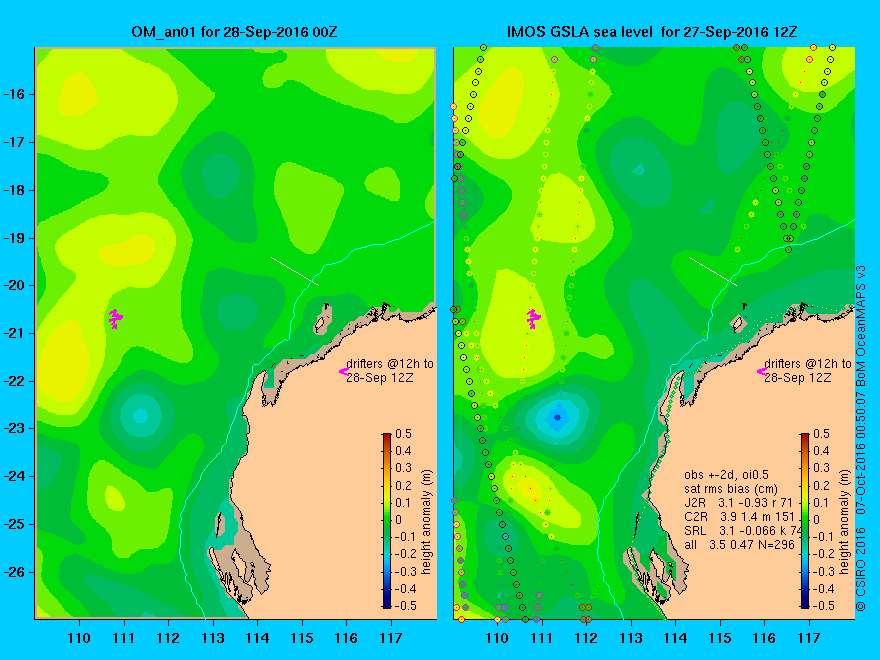
Task: Click magenta drifter legend symbol in right panel
Action: pyautogui.click(x=762, y=371)
